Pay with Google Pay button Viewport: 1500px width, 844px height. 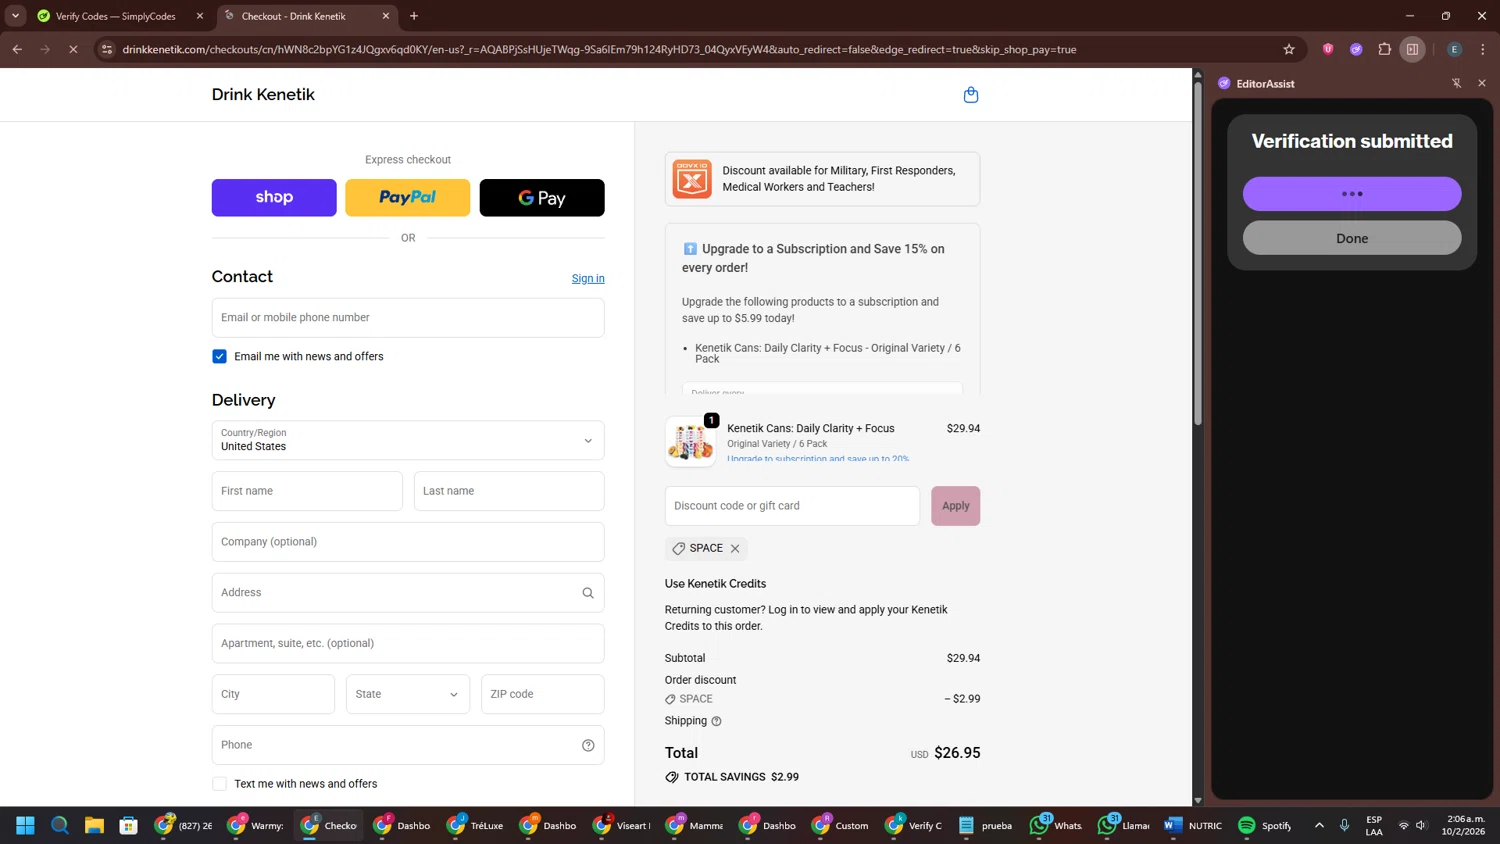tap(542, 198)
